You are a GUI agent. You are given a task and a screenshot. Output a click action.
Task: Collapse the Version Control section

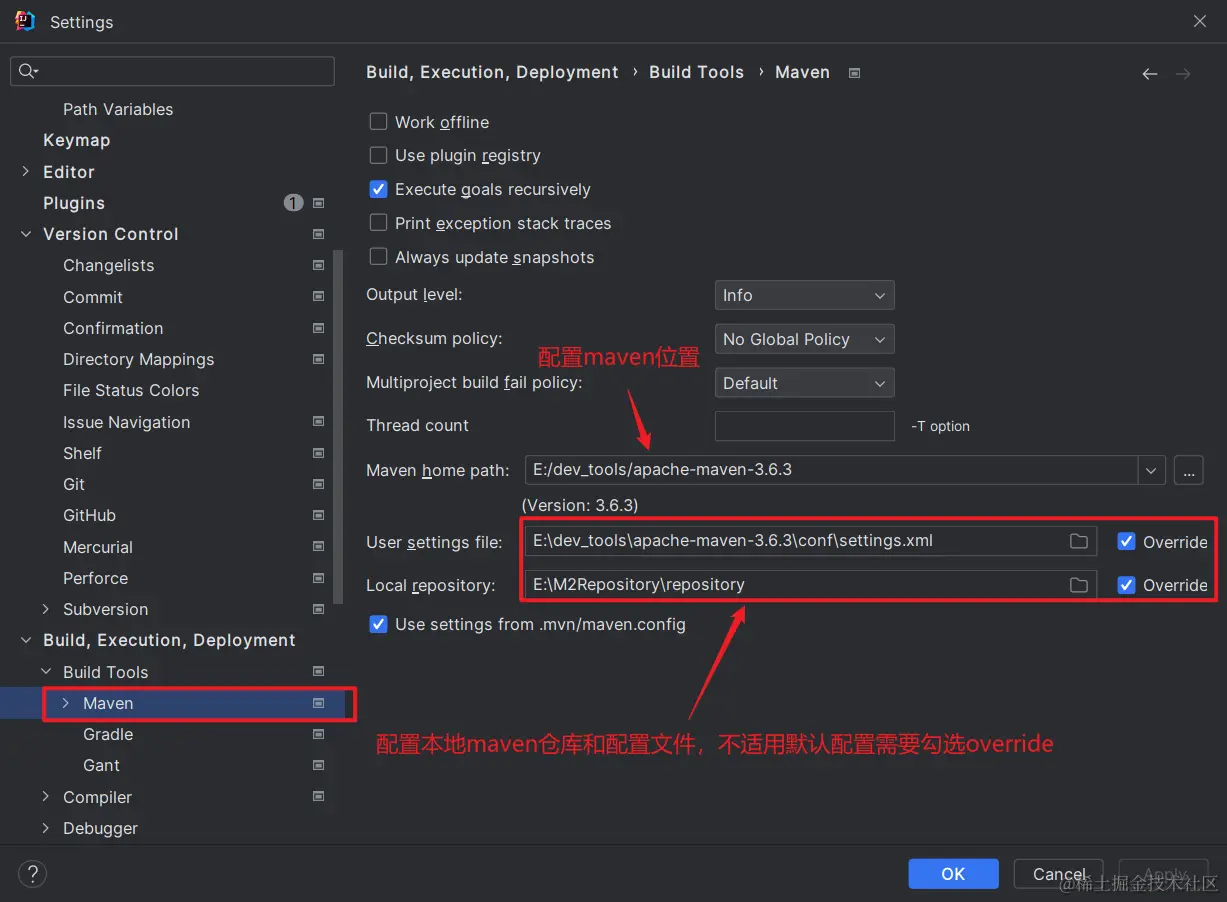coord(26,234)
